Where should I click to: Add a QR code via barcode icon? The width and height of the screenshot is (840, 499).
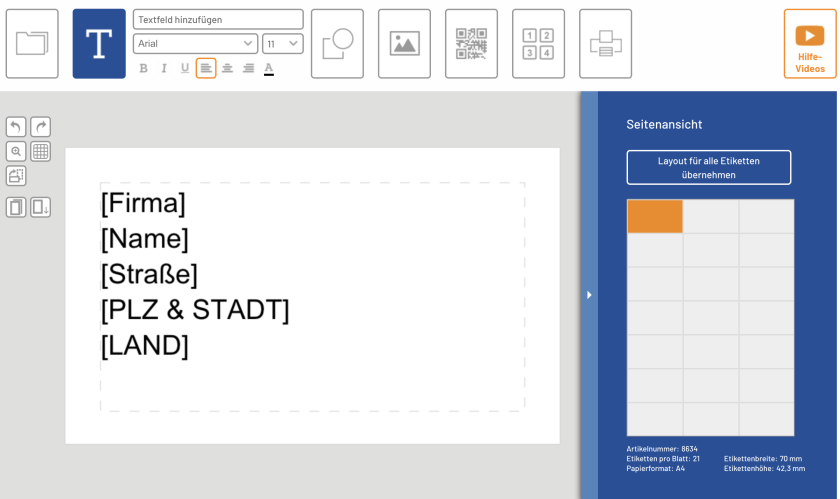tap(471, 43)
